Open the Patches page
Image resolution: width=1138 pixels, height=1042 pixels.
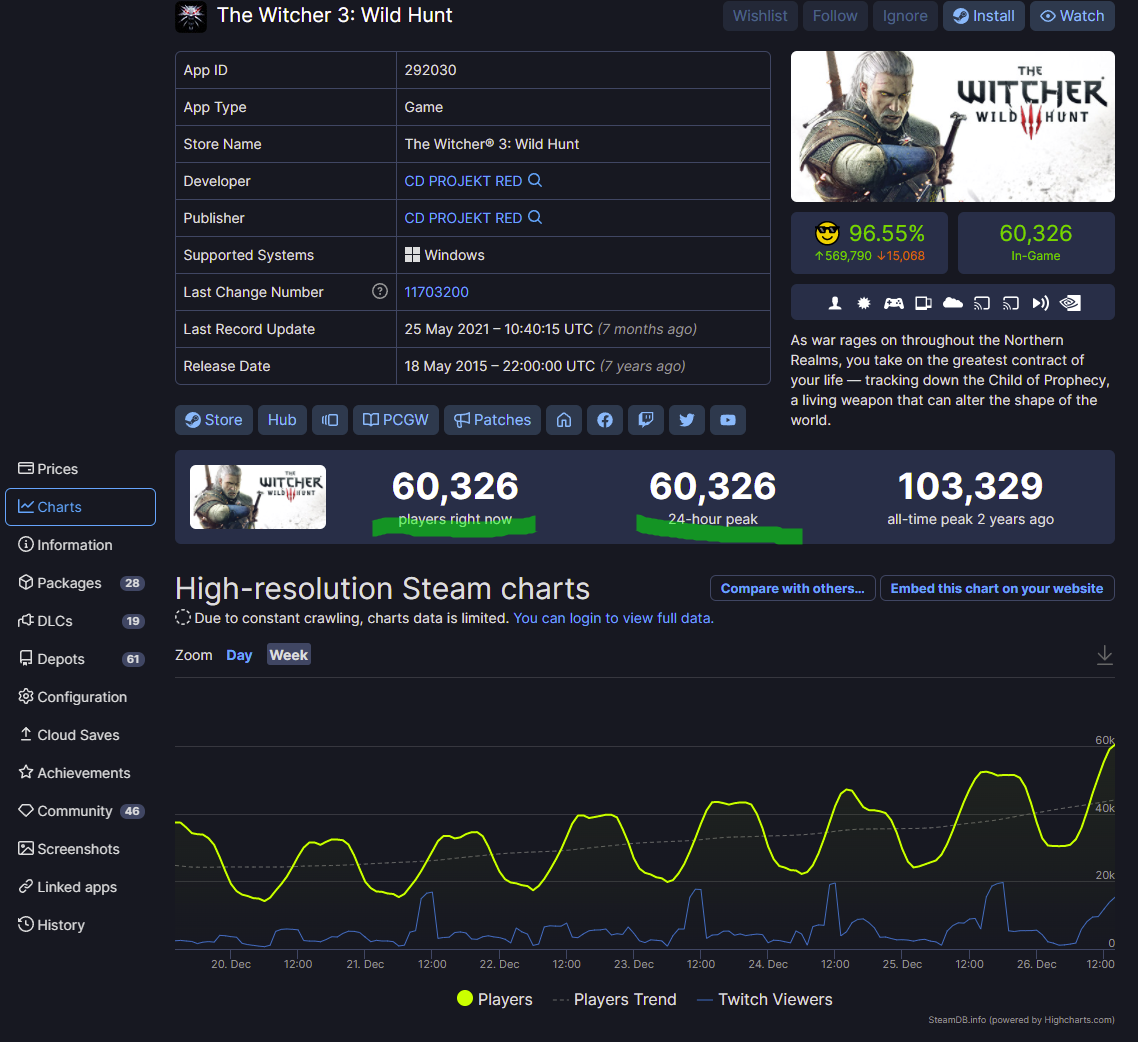(x=492, y=420)
